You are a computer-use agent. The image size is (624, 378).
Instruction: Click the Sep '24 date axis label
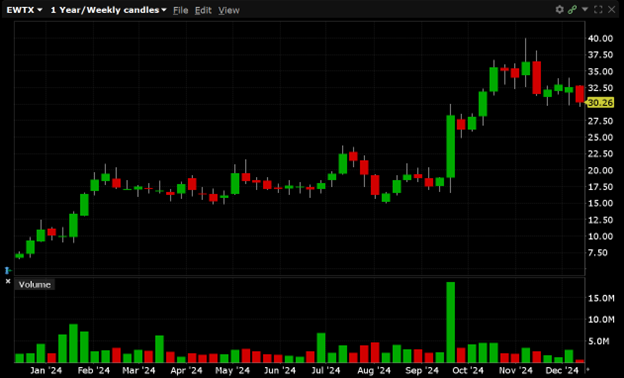421,370
